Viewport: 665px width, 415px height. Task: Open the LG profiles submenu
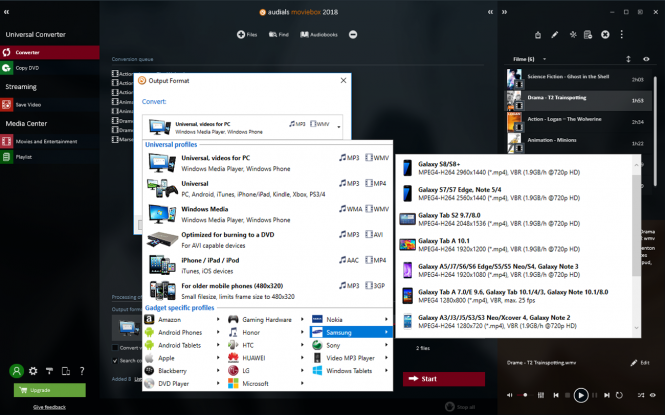pyautogui.click(x=266, y=370)
